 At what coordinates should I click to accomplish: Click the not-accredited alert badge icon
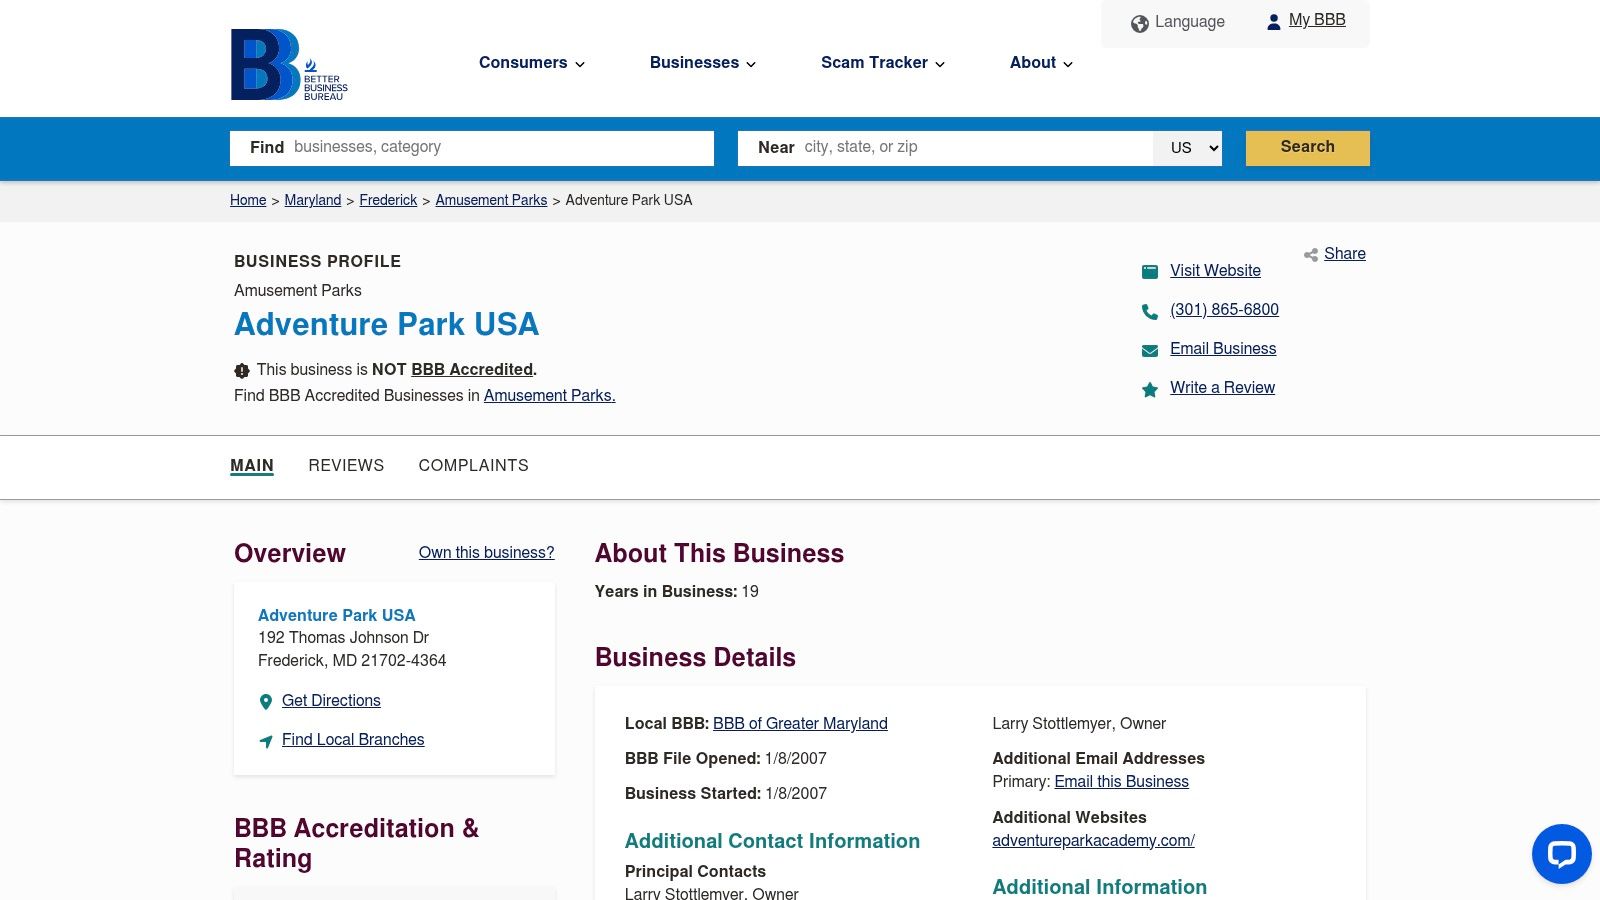pyautogui.click(x=242, y=370)
